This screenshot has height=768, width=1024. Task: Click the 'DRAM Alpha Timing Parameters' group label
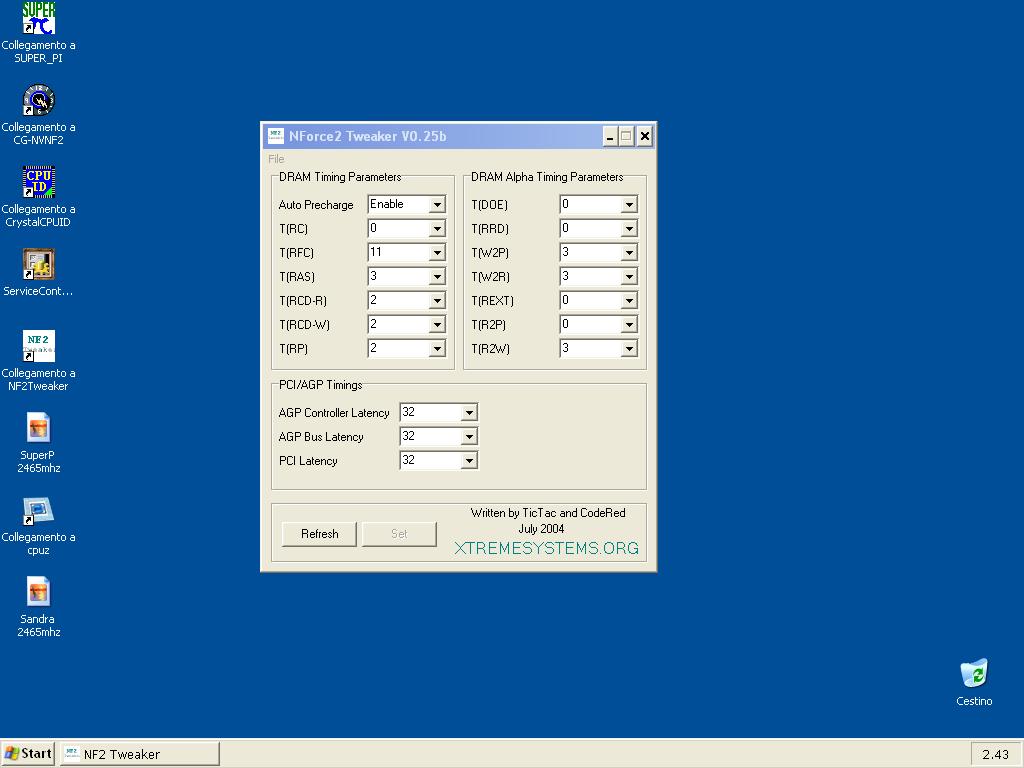(x=547, y=177)
